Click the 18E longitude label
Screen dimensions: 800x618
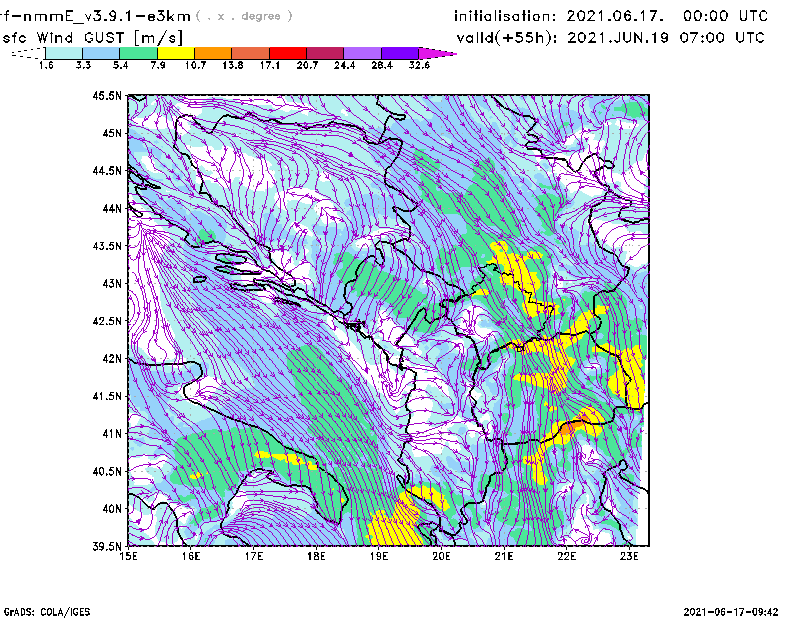point(316,556)
